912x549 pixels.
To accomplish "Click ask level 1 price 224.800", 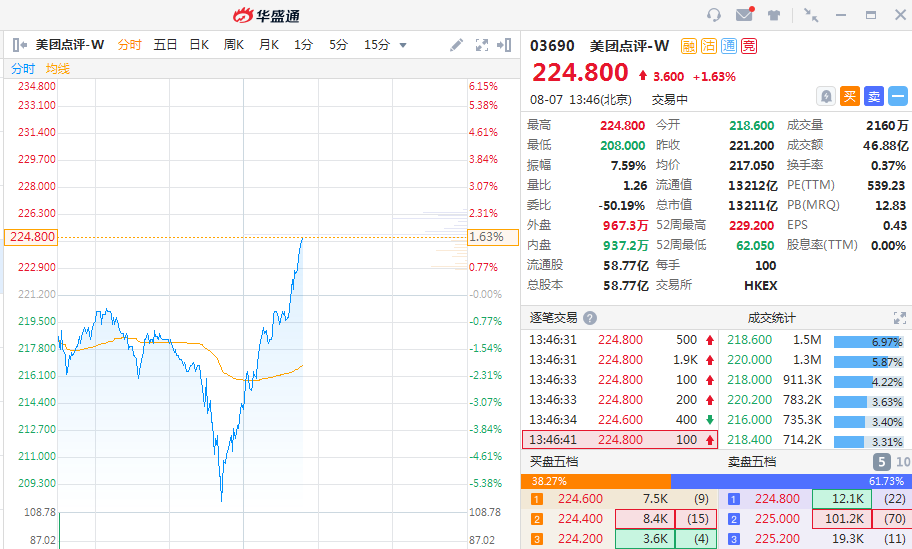I will [778, 499].
